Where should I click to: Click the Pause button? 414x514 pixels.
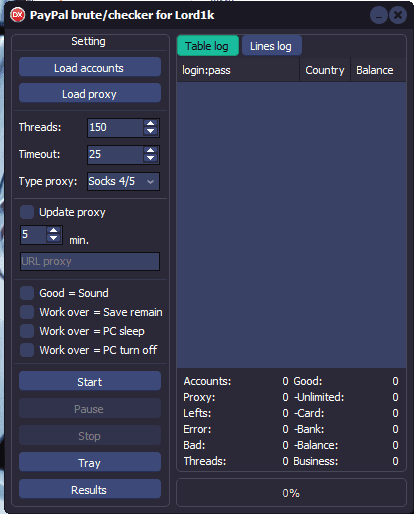pos(90,408)
